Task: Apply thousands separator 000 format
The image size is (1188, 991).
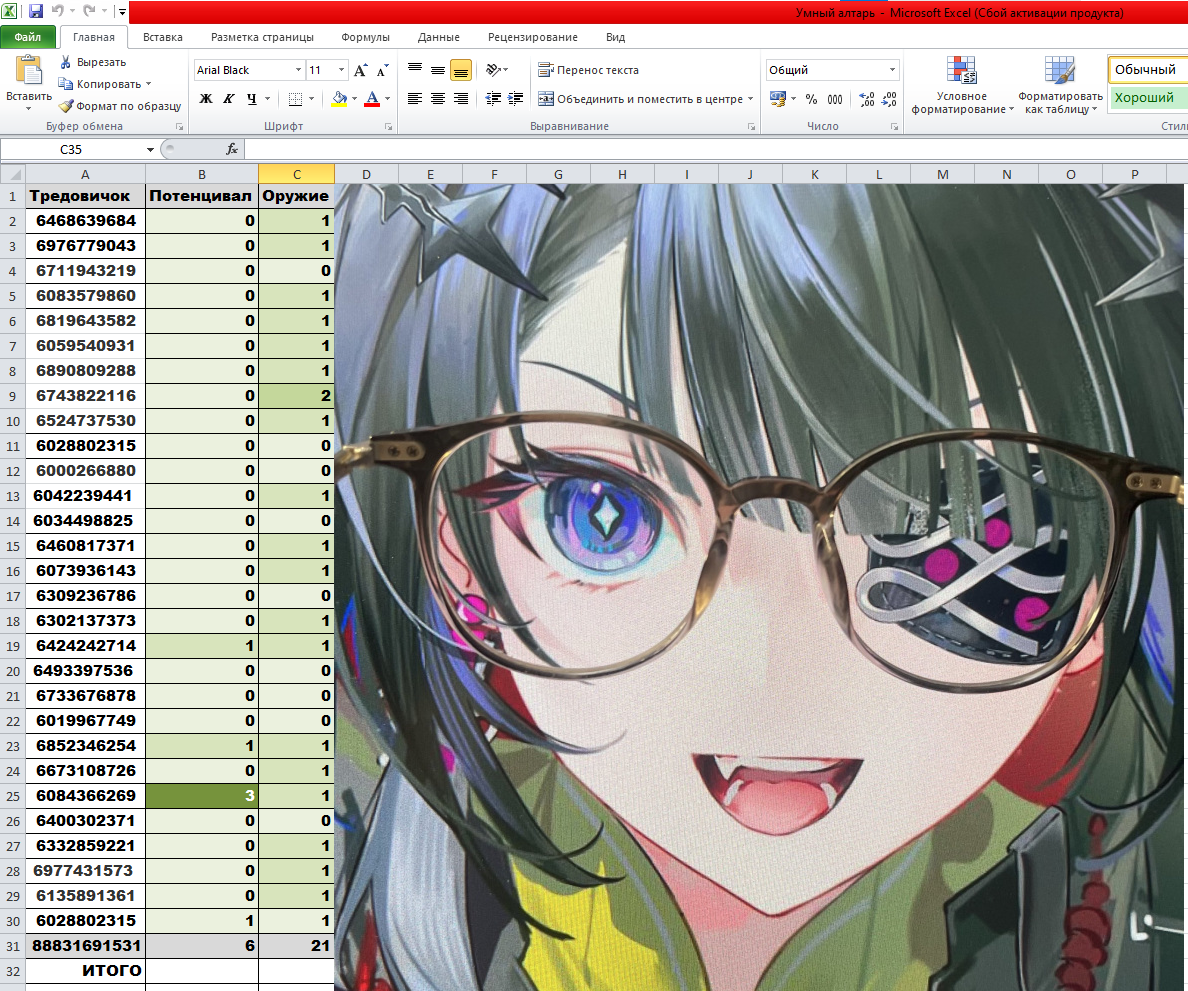Action: pyautogui.click(x=835, y=99)
